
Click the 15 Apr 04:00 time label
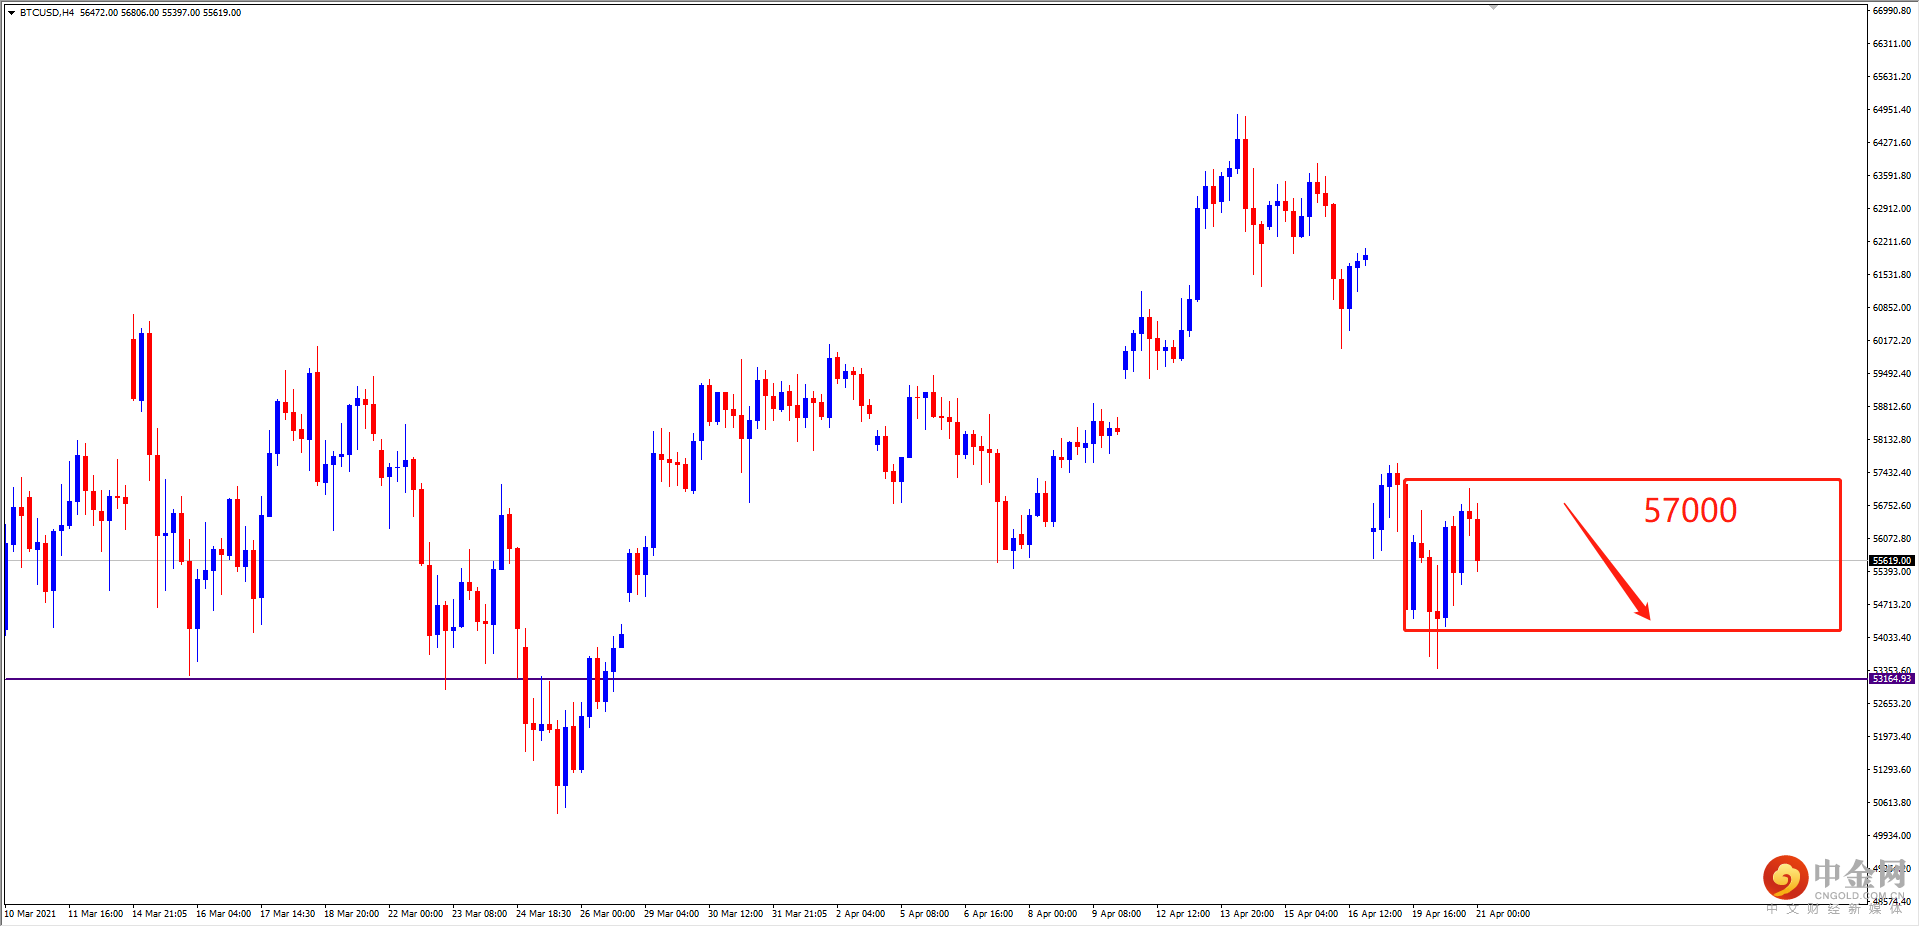(x=1311, y=914)
